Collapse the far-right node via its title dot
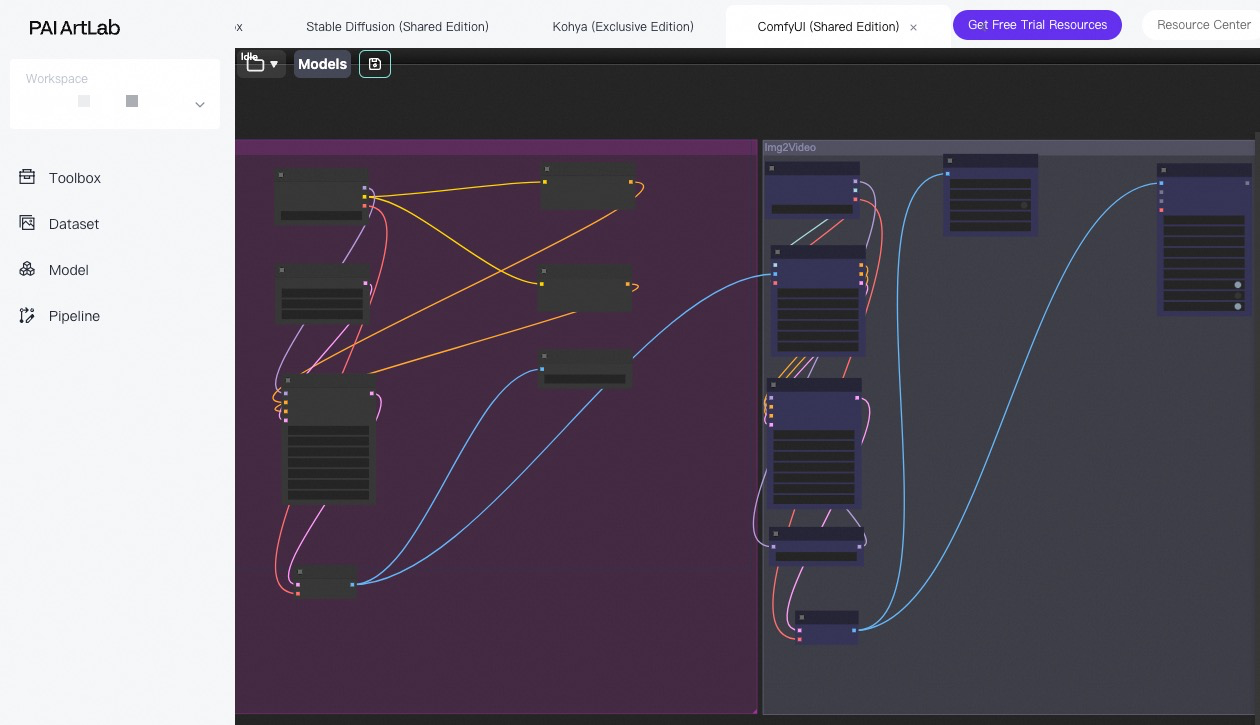Viewport: 1260px width, 725px height. tap(1164, 170)
